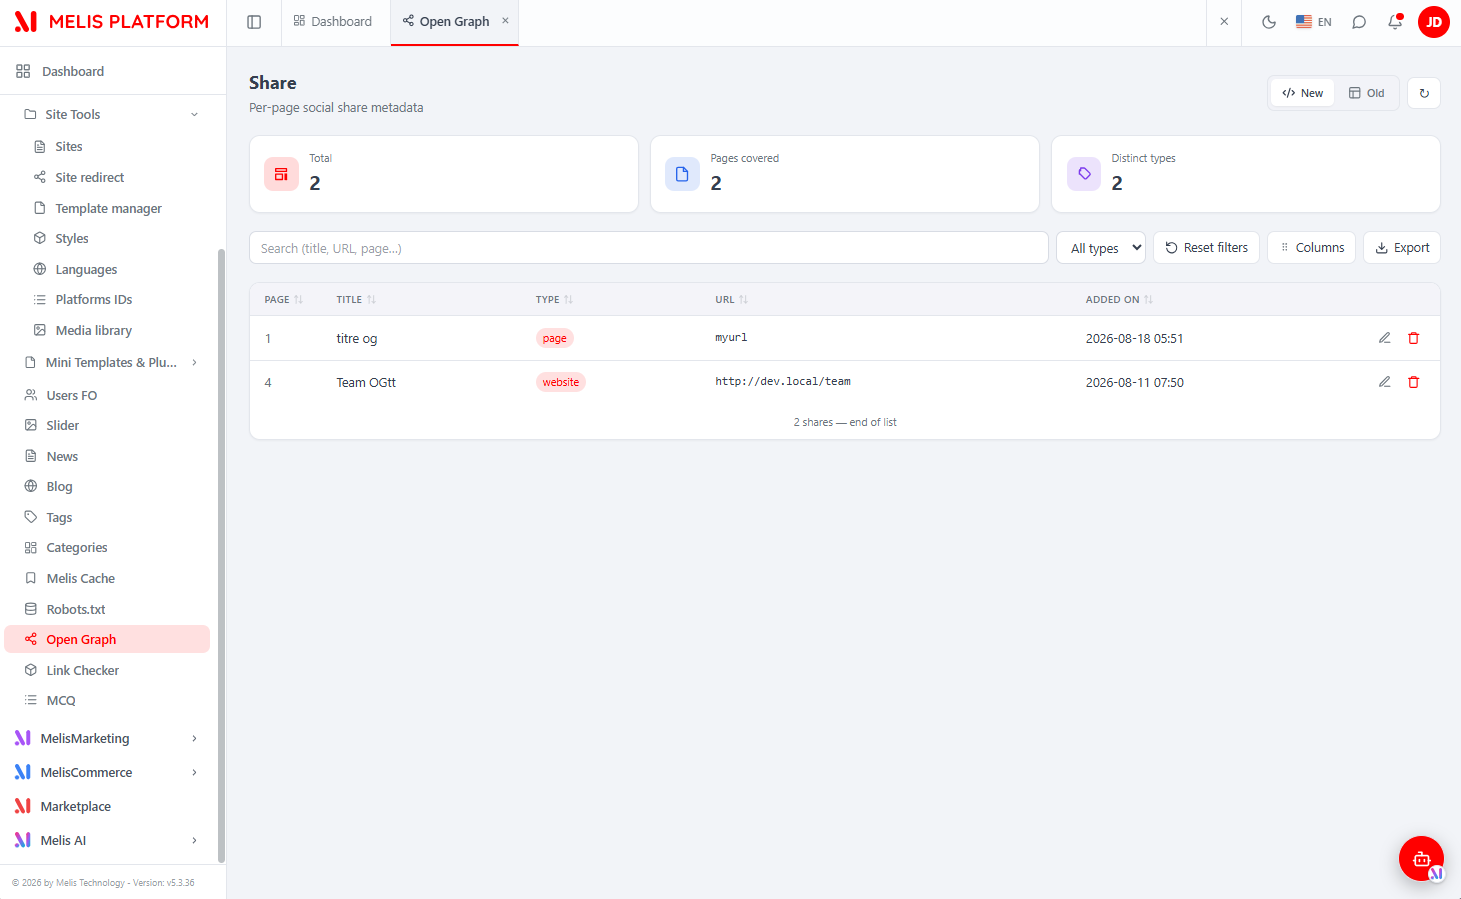Sort by URL column
The width and height of the screenshot is (1461, 899).
pyautogui.click(x=731, y=300)
